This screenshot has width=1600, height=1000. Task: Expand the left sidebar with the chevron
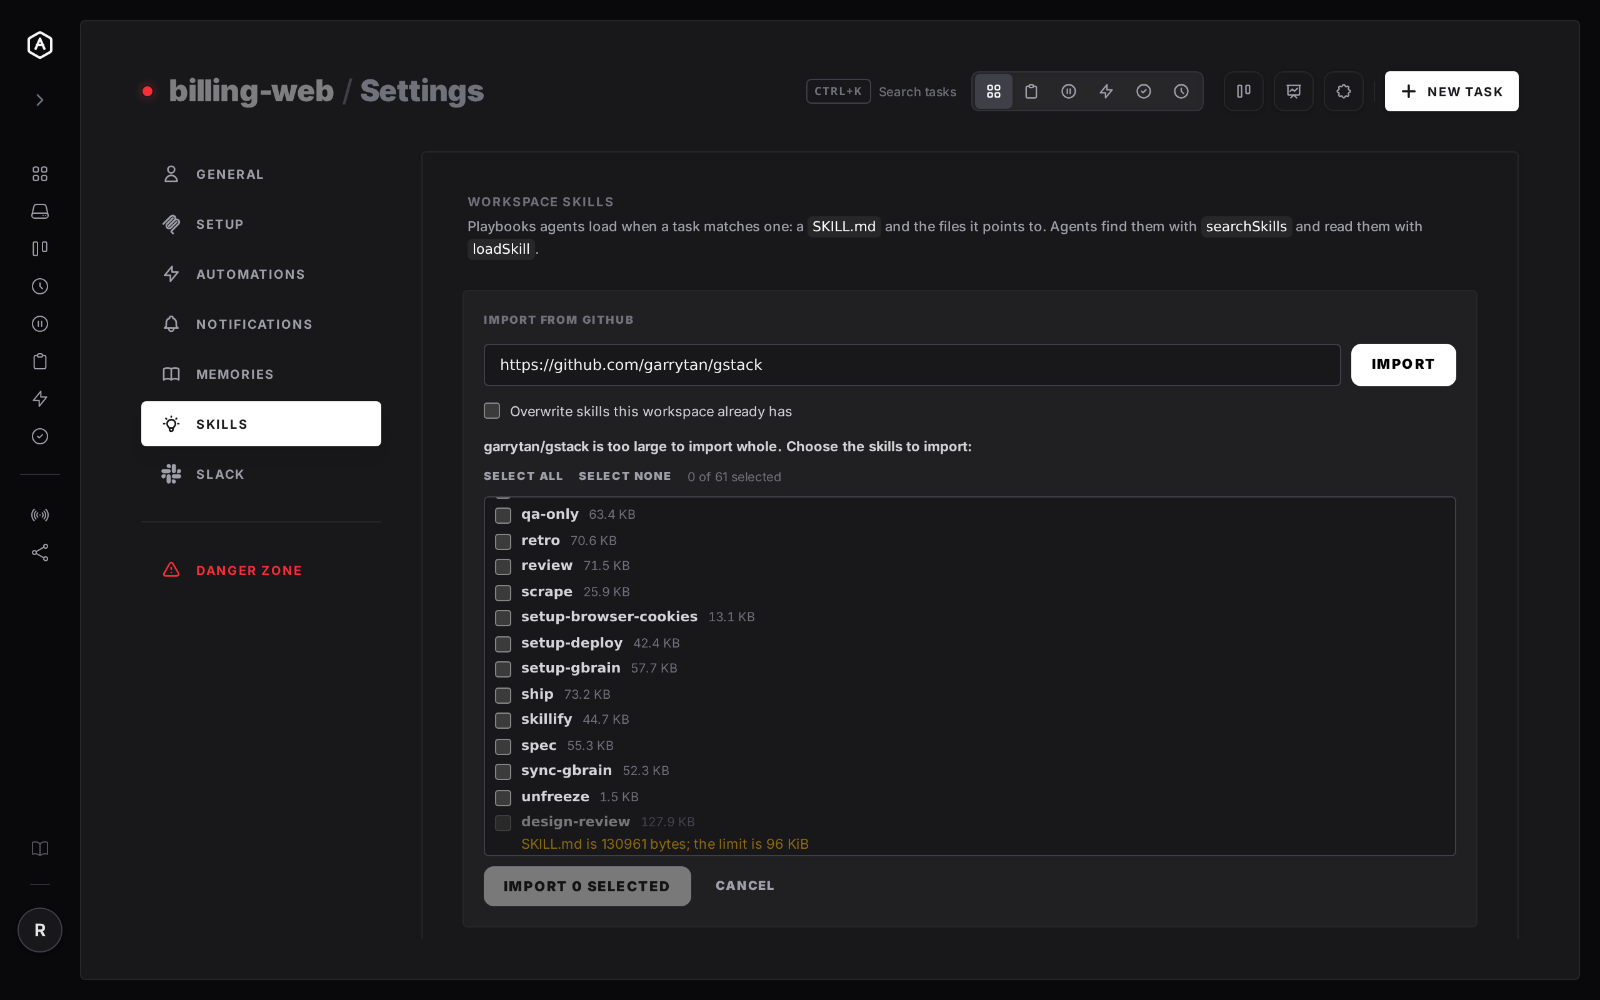(40, 100)
